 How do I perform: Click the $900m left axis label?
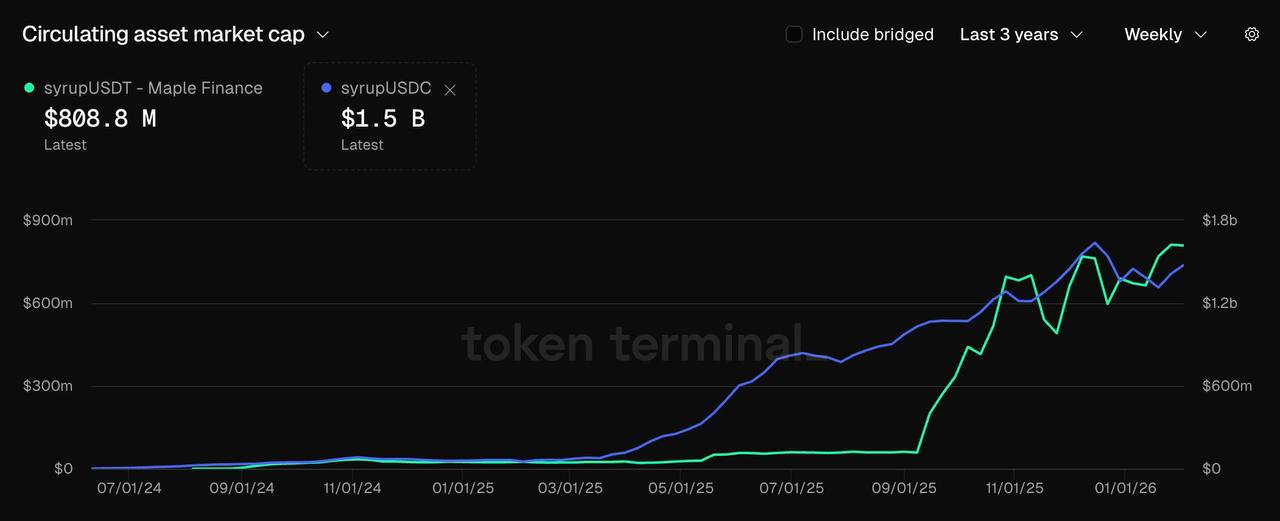[48, 220]
